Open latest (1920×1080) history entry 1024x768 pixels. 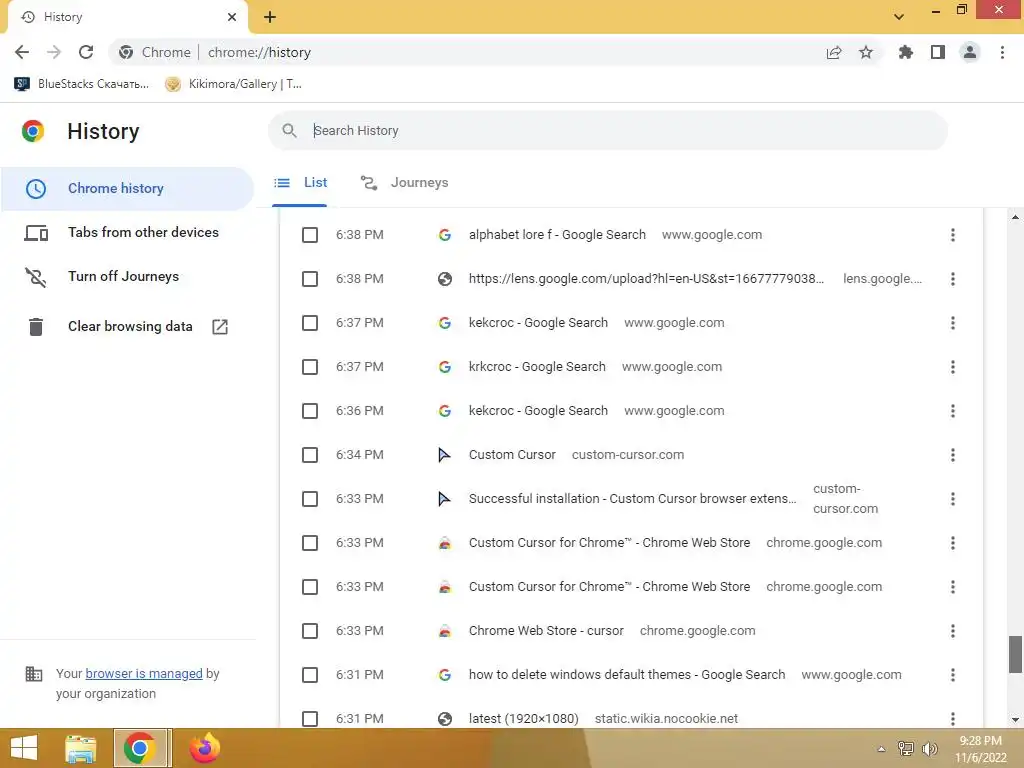coord(523,718)
